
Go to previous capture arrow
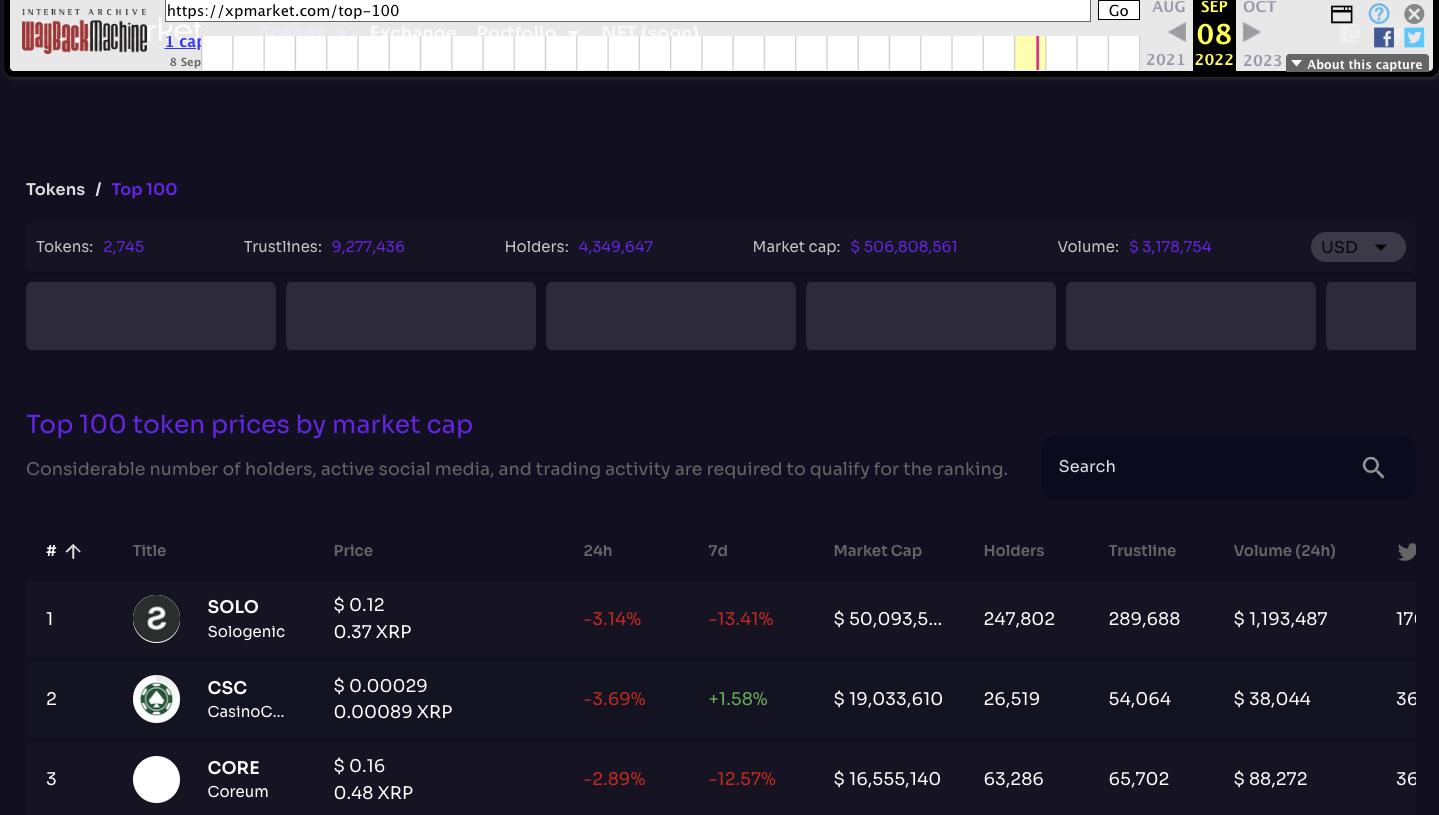coord(1177,32)
